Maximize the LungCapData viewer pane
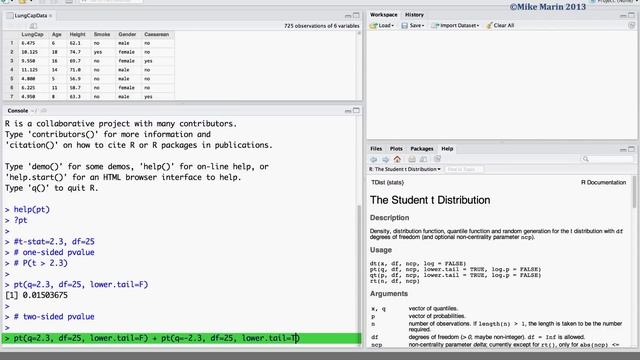Viewport: 640px width, 360px height. coord(356,16)
